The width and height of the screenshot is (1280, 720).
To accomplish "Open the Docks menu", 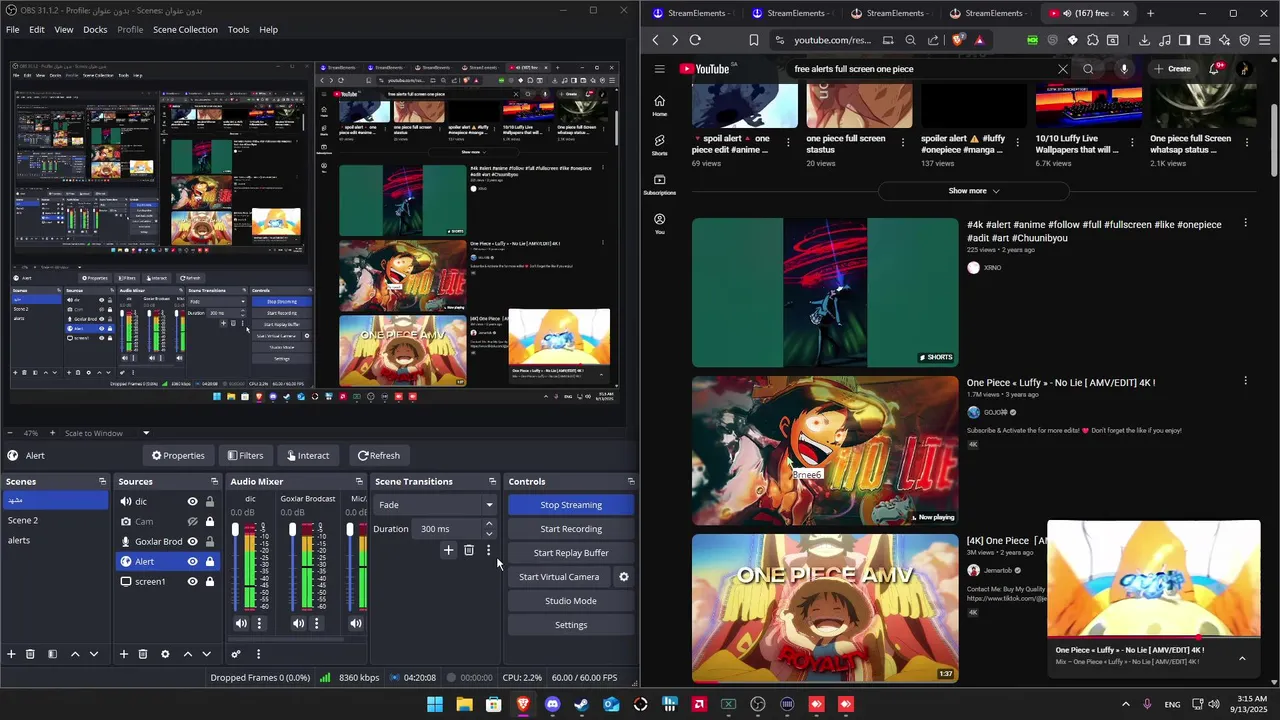I will tap(95, 29).
